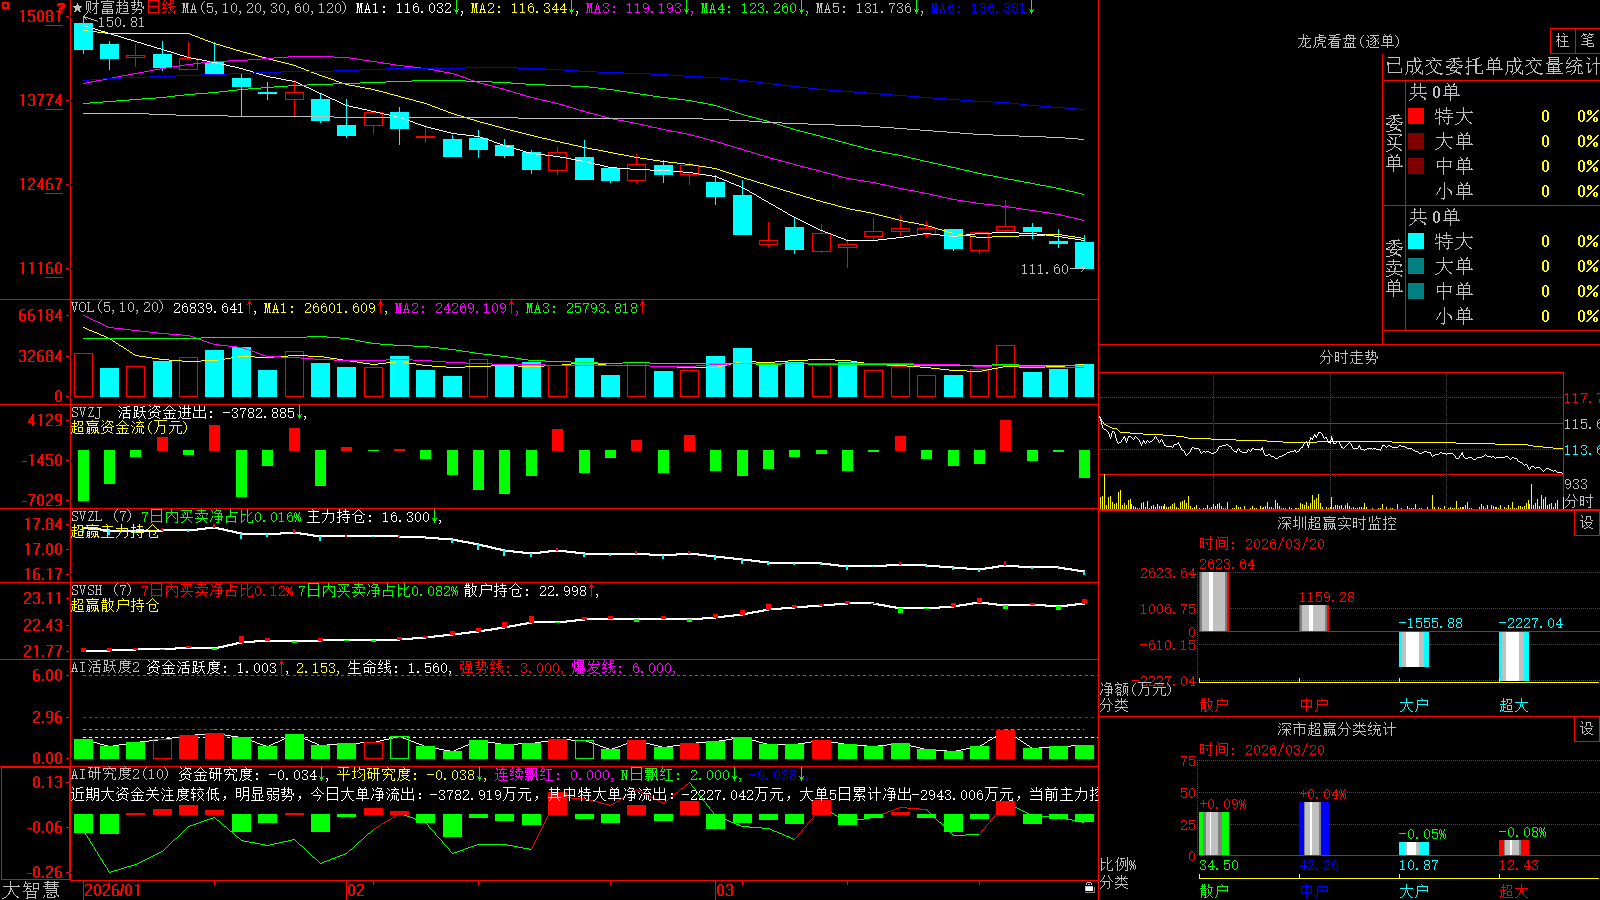
Task: Click the 龙虎看盘(逐单) panel title
Action: click(x=1348, y=41)
